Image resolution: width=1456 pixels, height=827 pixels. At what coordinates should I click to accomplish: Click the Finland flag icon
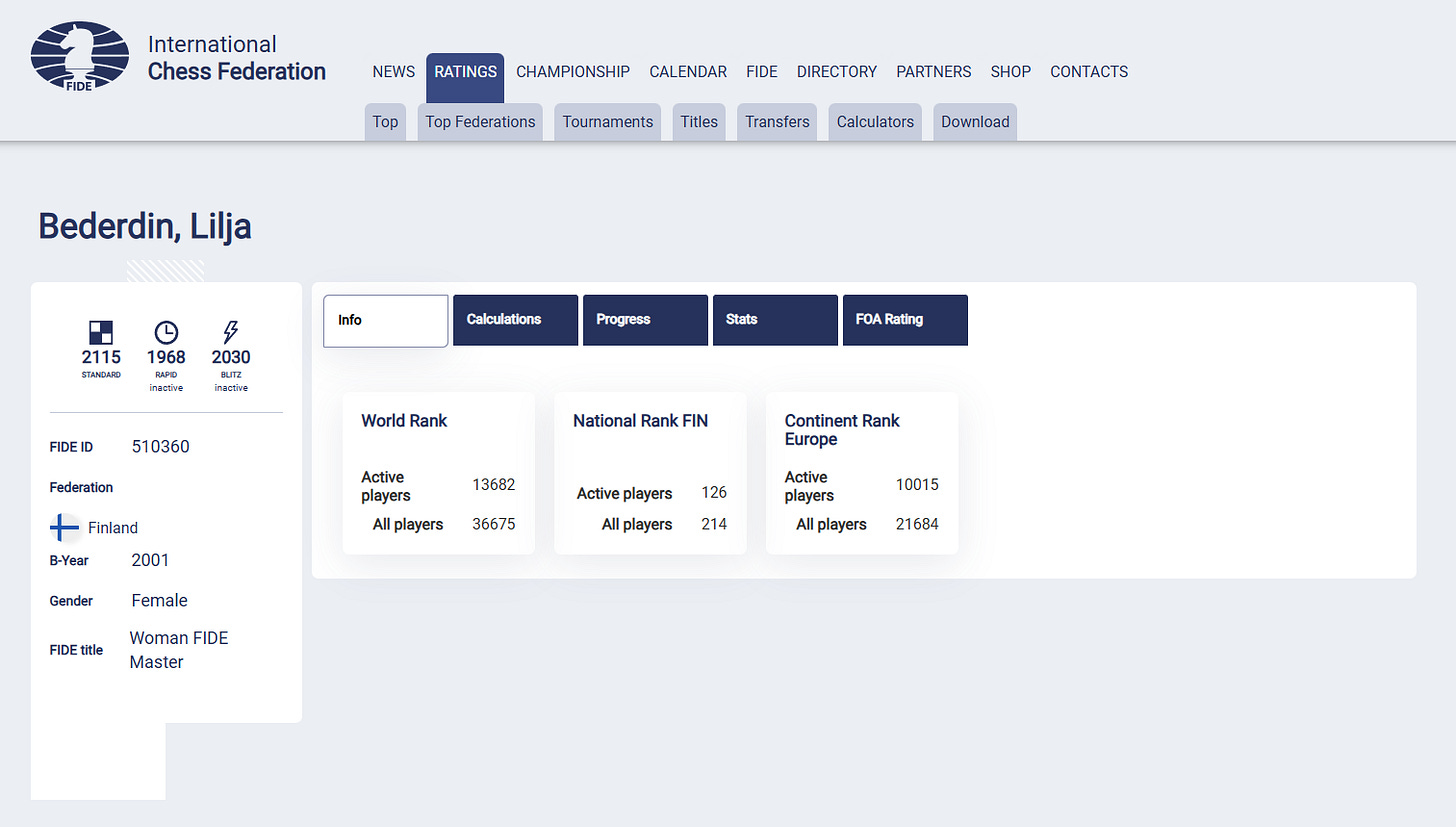(x=65, y=527)
